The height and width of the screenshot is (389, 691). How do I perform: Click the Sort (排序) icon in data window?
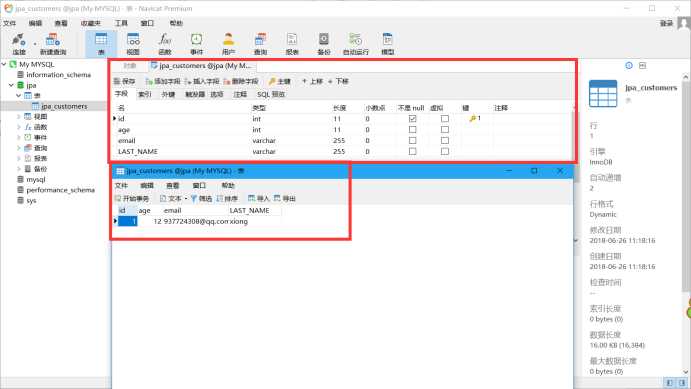click(227, 199)
